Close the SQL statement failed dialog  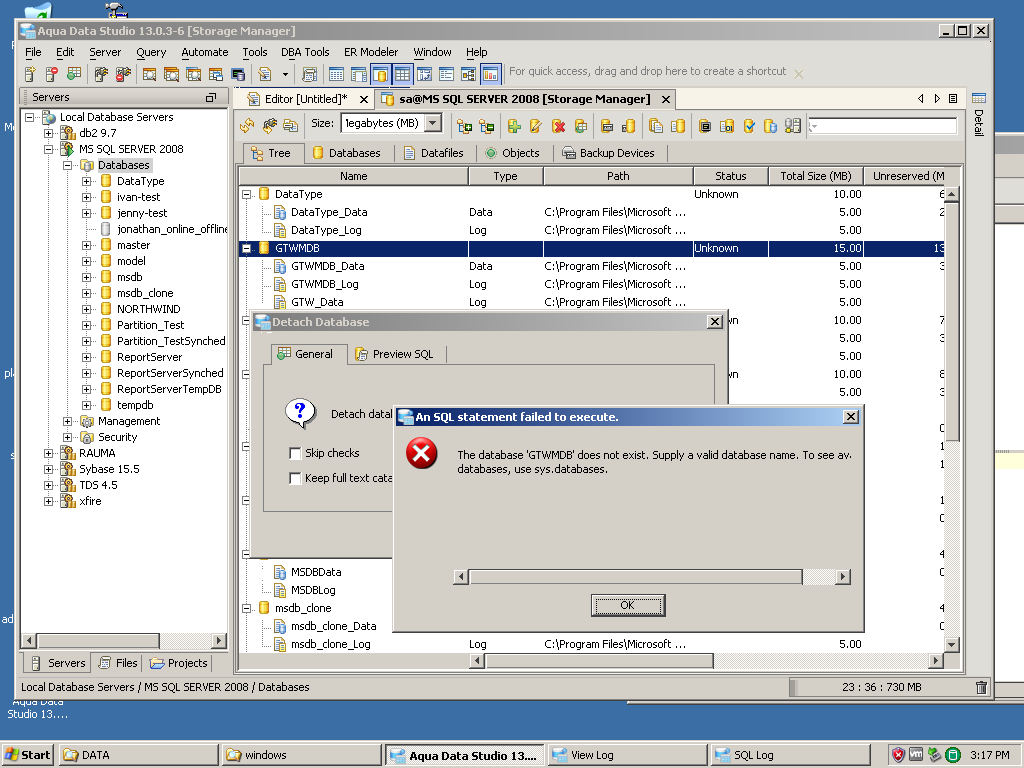click(x=850, y=417)
